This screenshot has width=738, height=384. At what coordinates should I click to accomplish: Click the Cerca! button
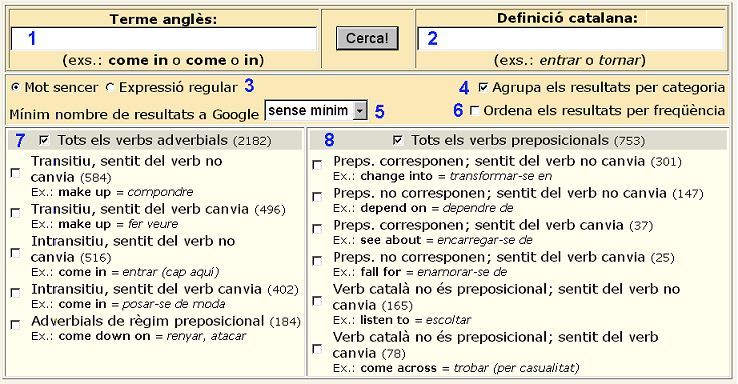point(367,38)
